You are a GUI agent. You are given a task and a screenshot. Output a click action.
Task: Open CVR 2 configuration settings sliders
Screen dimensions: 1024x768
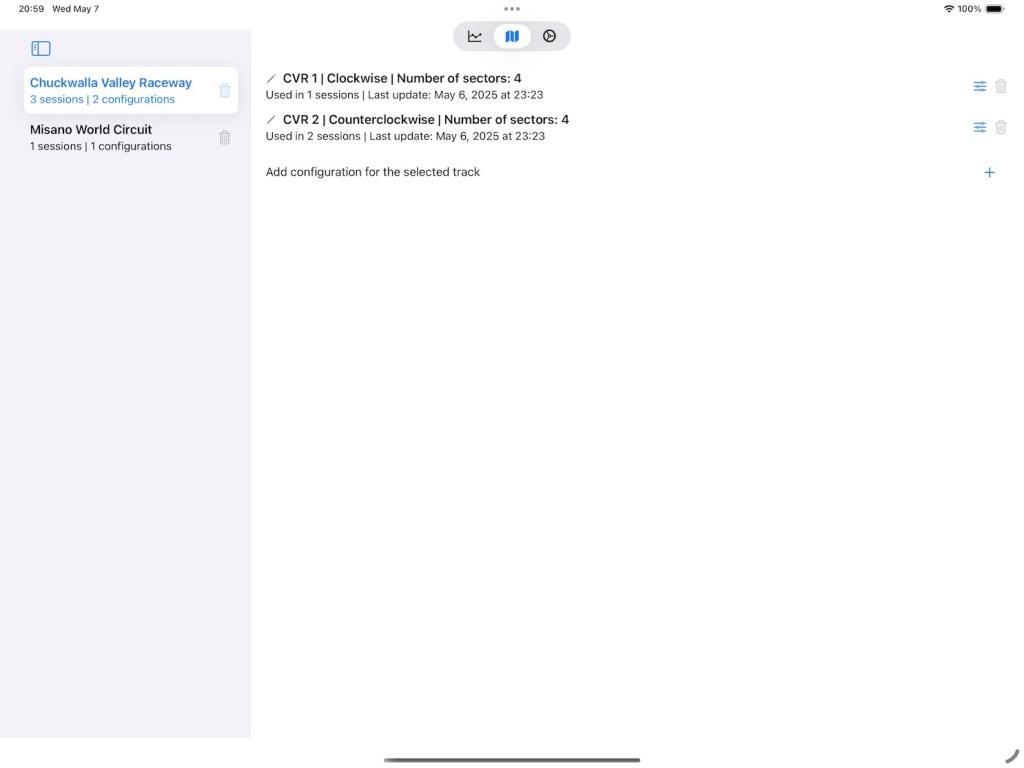pyautogui.click(x=980, y=127)
